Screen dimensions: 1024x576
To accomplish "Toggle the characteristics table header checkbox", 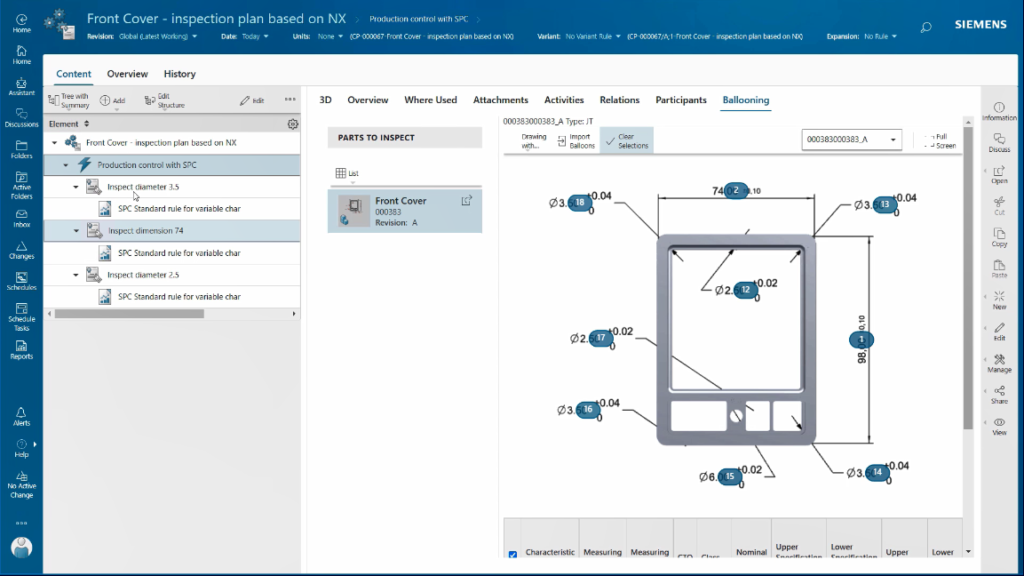I will [513, 554].
